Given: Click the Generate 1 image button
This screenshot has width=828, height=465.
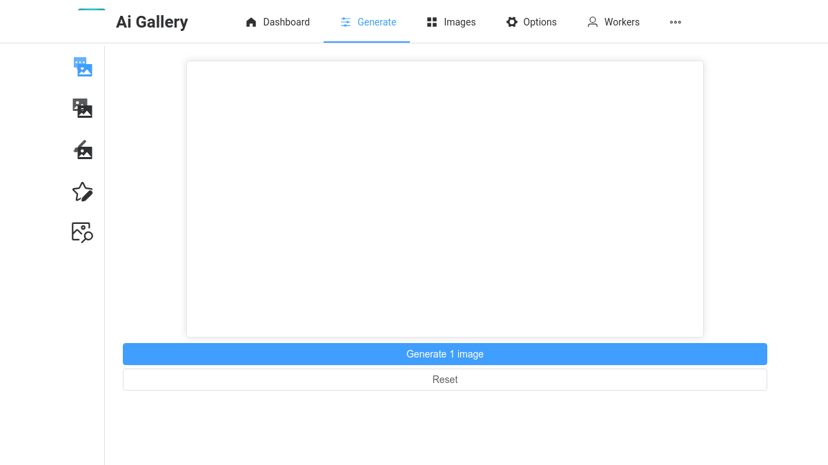Looking at the screenshot, I should tap(445, 354).
